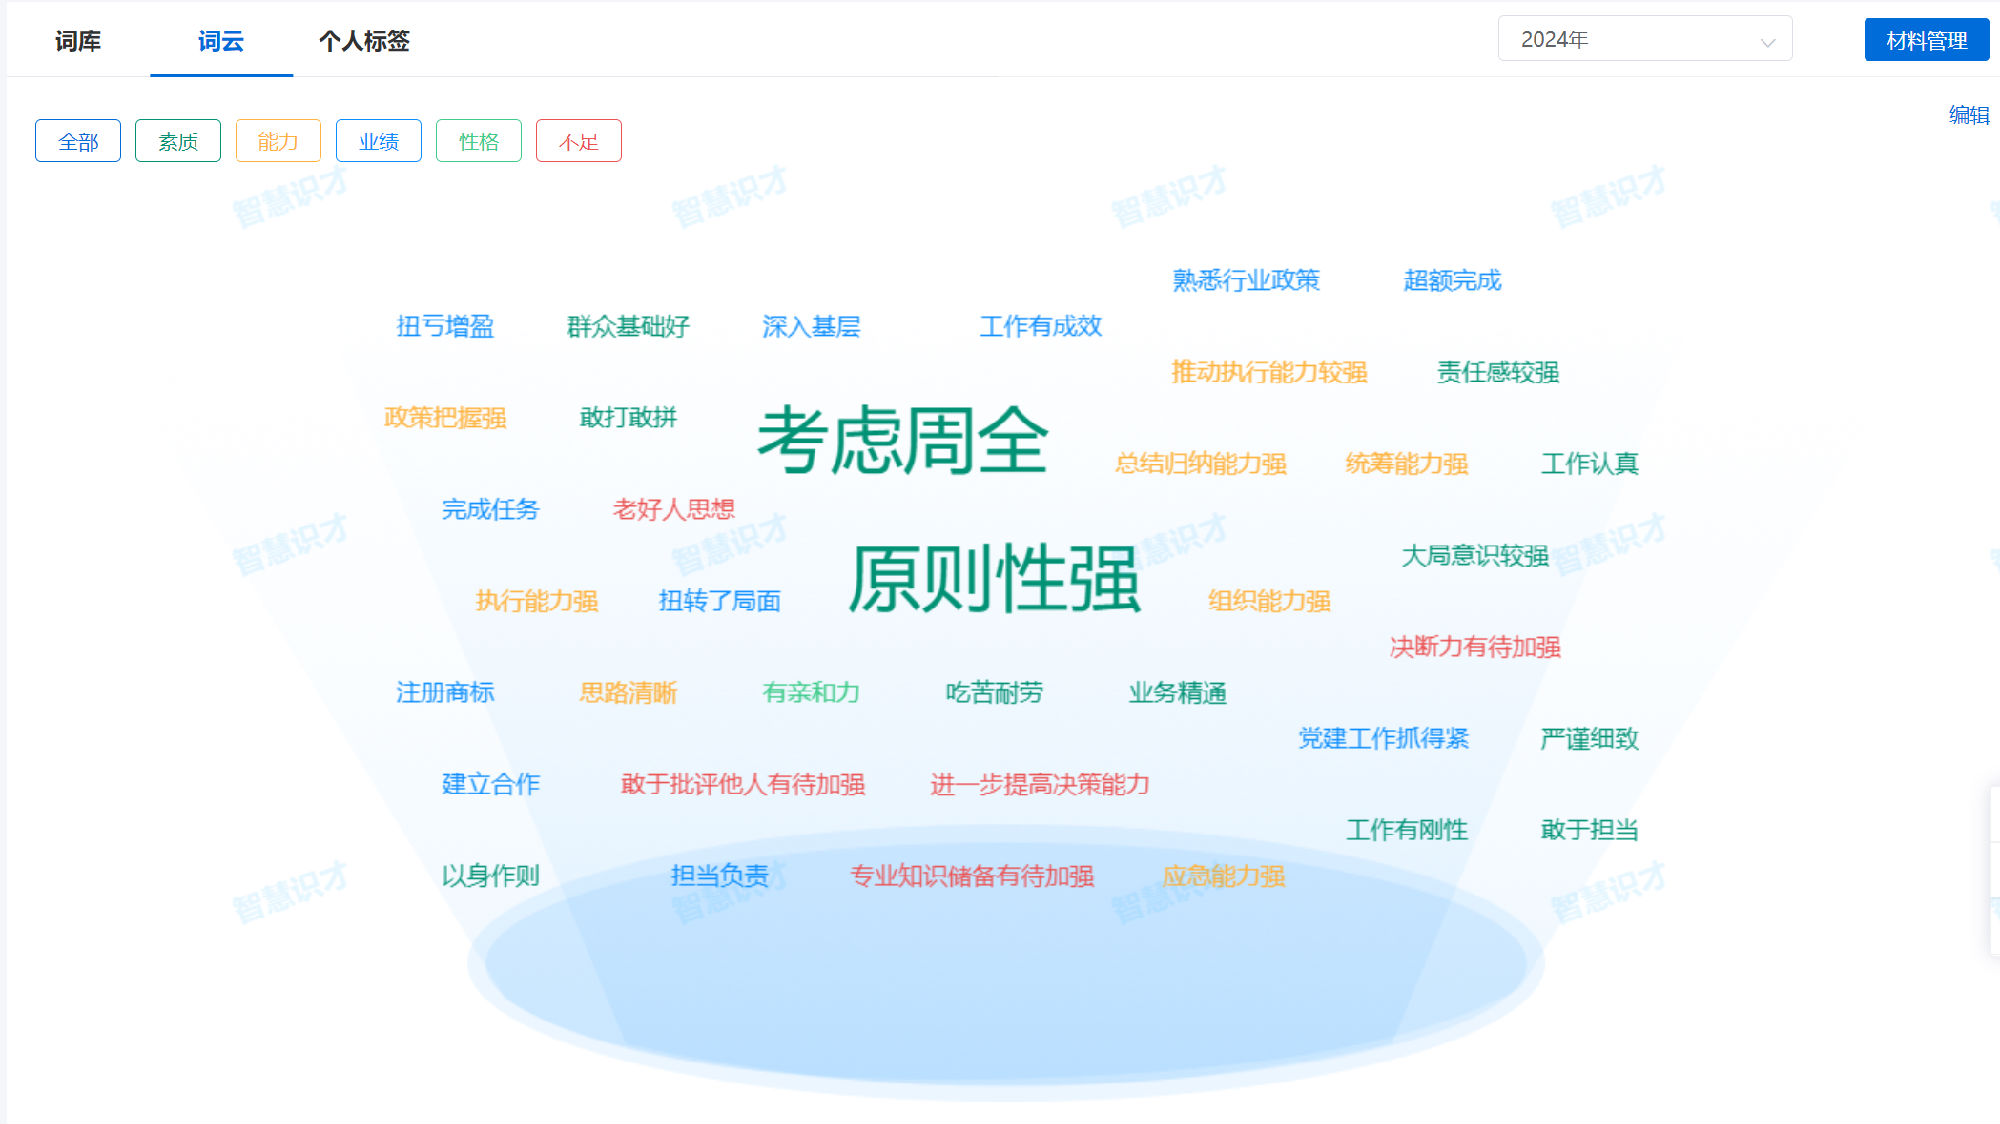
Task: Click the 扭亏增盈 tag
Action: coord(447,327)
